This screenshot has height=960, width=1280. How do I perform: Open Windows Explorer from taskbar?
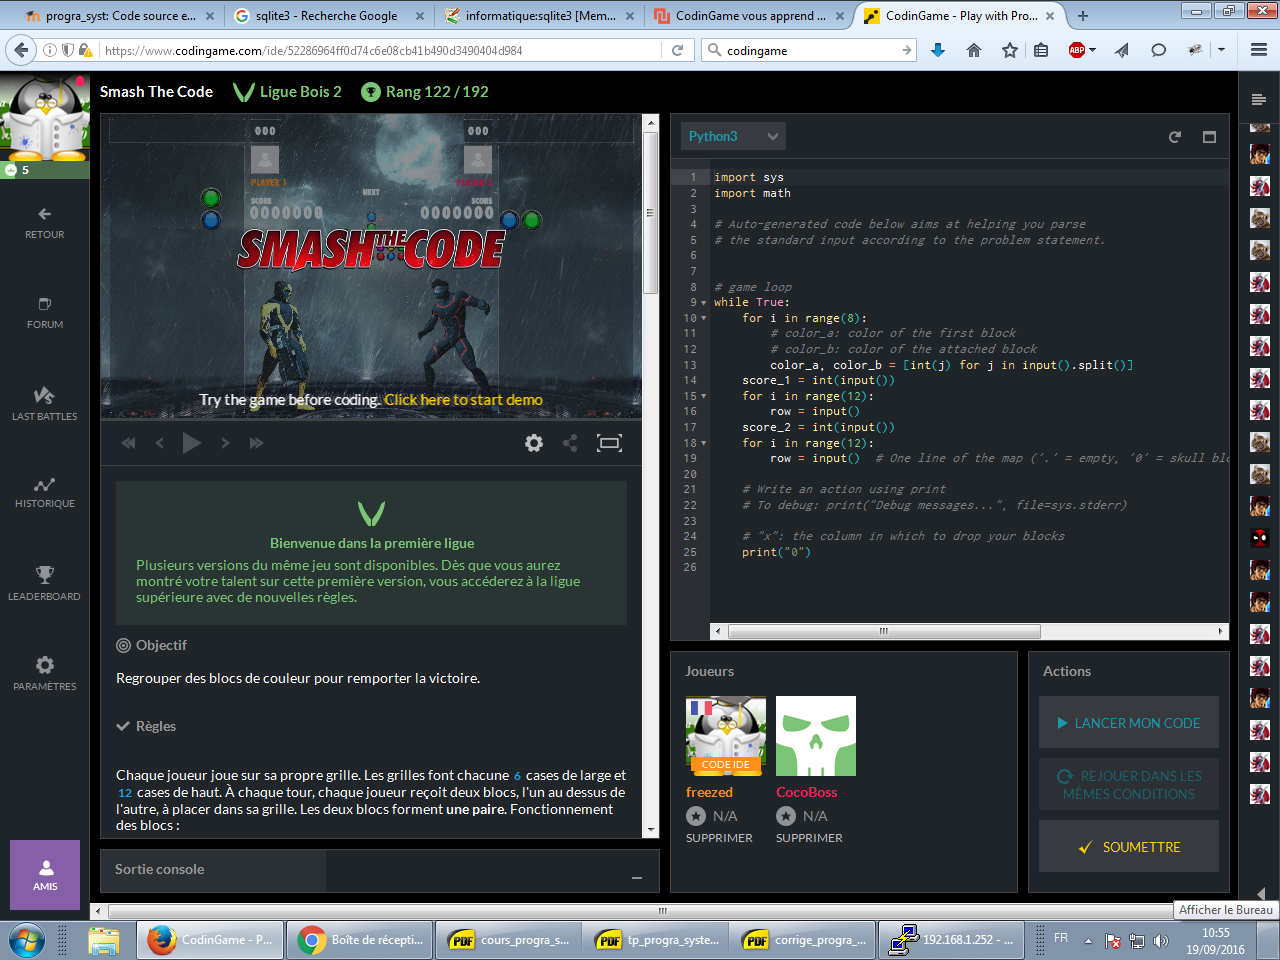point(103,941)
